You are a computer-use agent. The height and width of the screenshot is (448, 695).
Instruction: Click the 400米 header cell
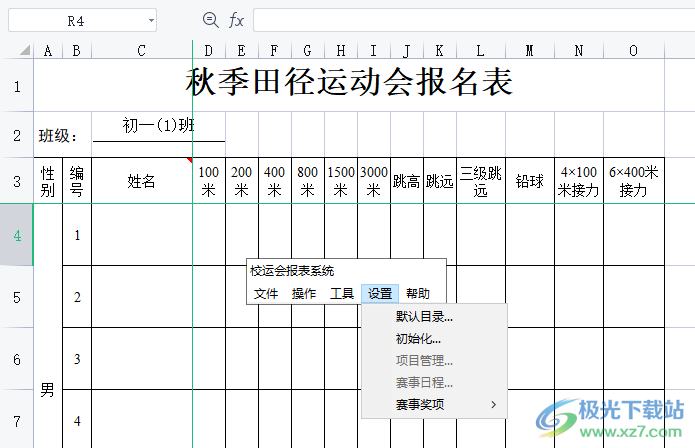coord(275,181)
